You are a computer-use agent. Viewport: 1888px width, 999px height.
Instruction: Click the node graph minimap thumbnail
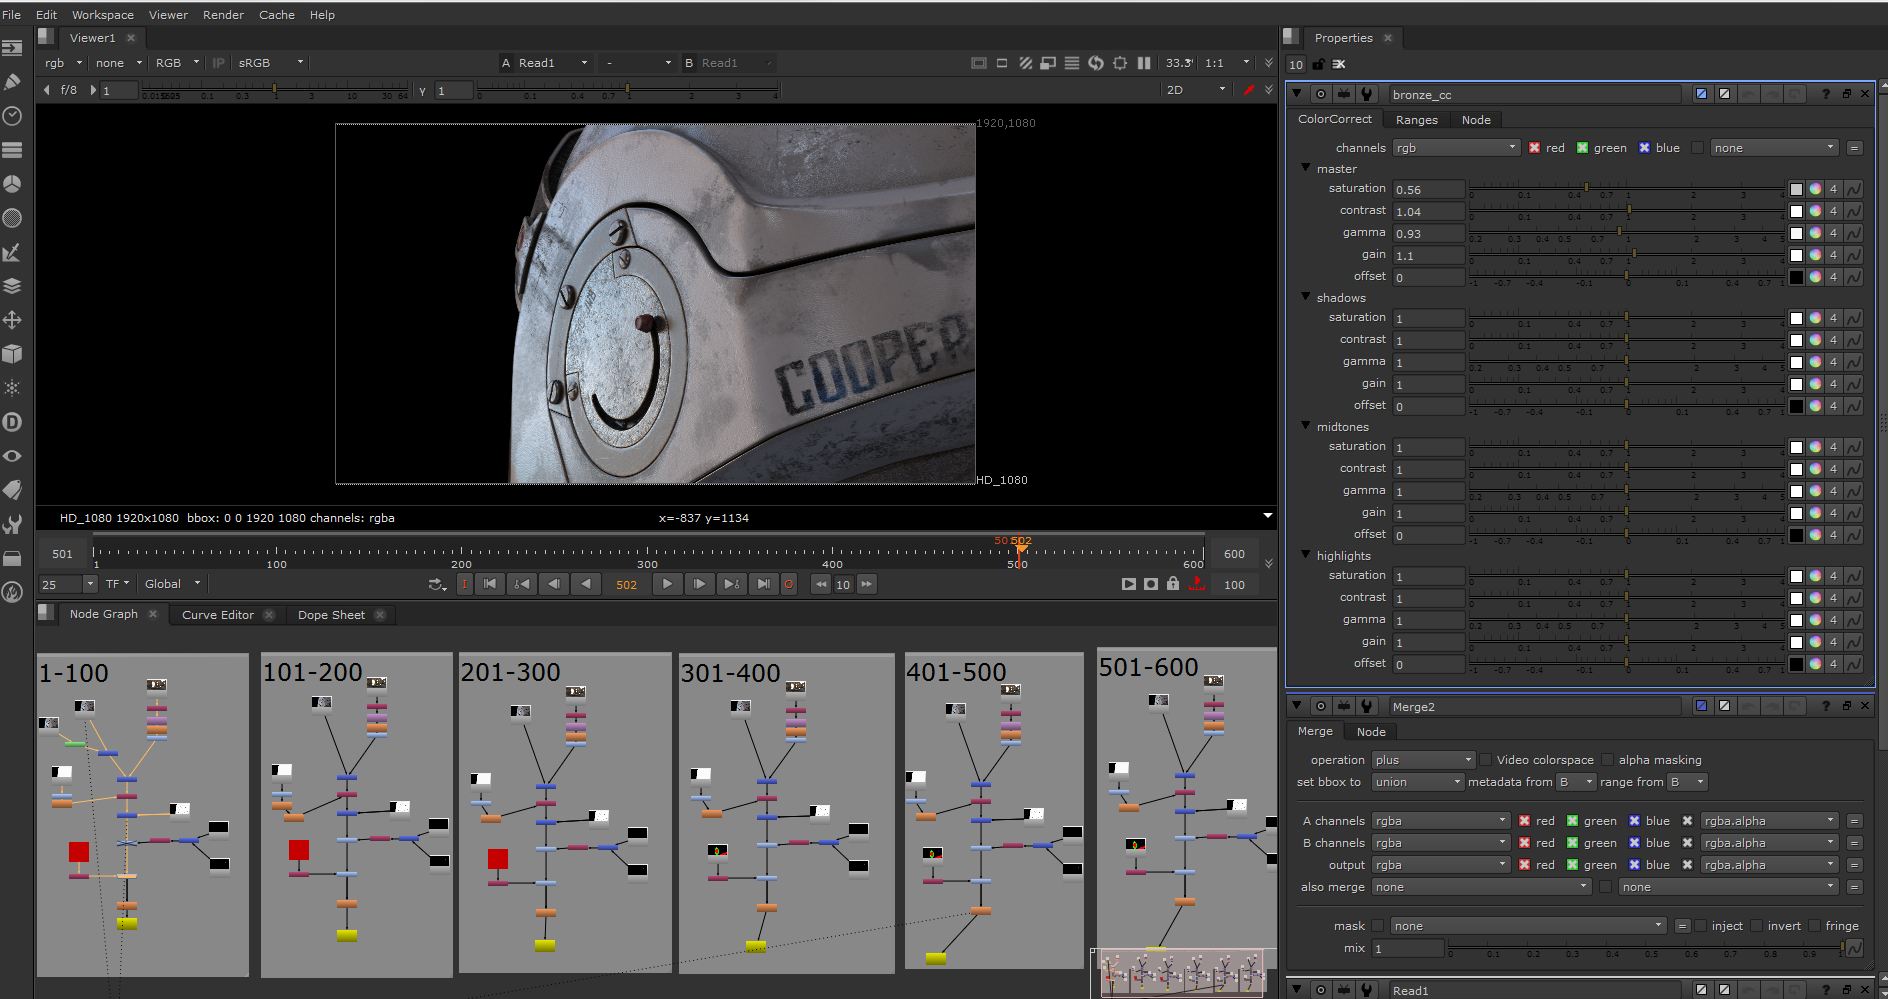[x=1183, y=973]
